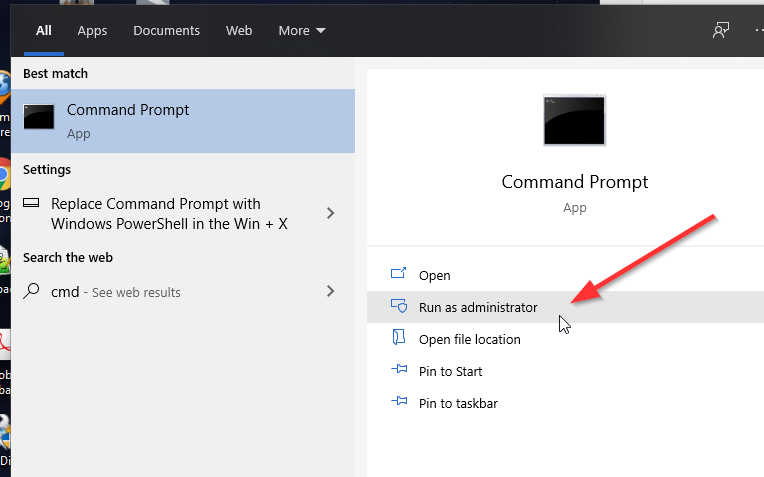Click Open in the Command Prompt actions
Screen dimensions: 764x477
click(565, 275)
